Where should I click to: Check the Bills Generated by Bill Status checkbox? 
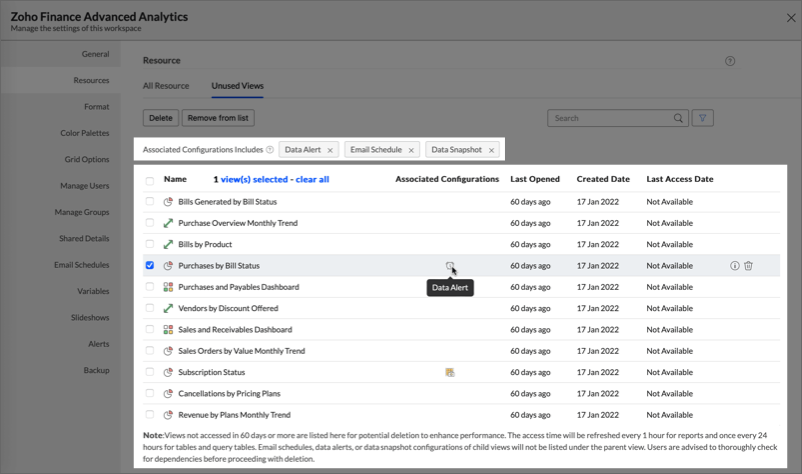[149, 201]
